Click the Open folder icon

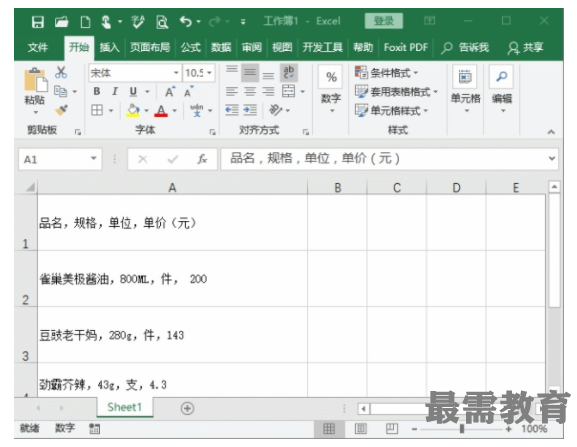pyautogui.click(x=62, y=22)
